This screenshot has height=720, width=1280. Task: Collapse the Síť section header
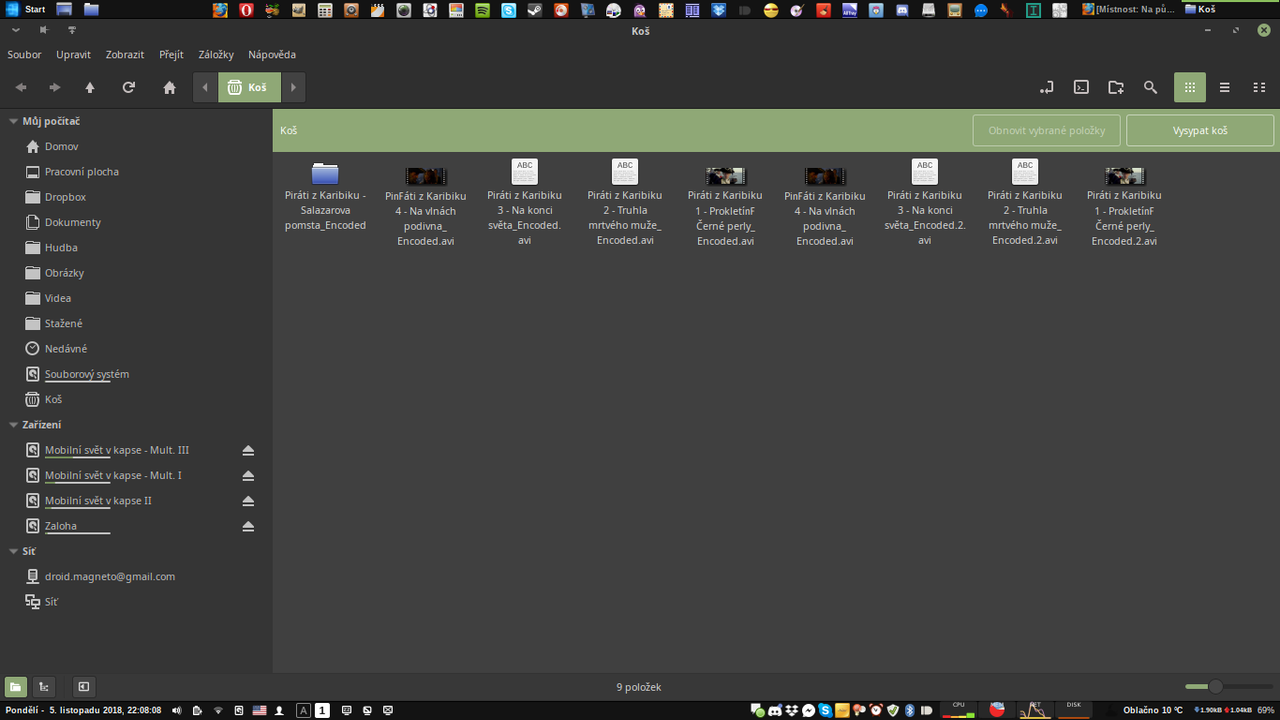tap(13, 551)
